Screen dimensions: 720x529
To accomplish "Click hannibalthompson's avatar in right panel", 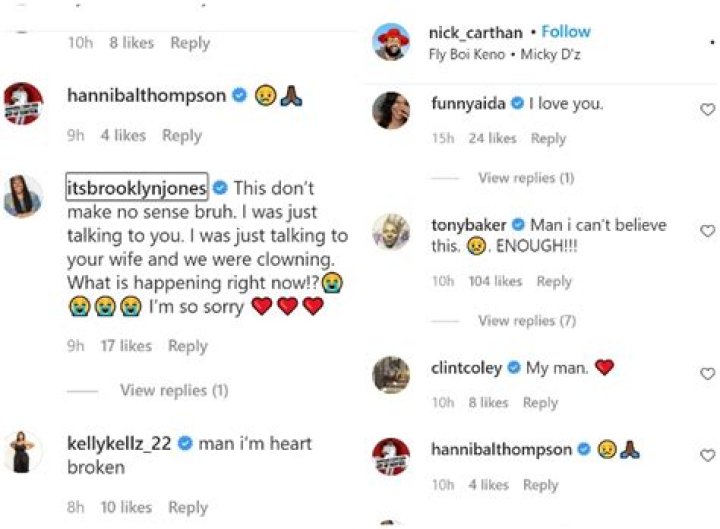I will point(391,458).
